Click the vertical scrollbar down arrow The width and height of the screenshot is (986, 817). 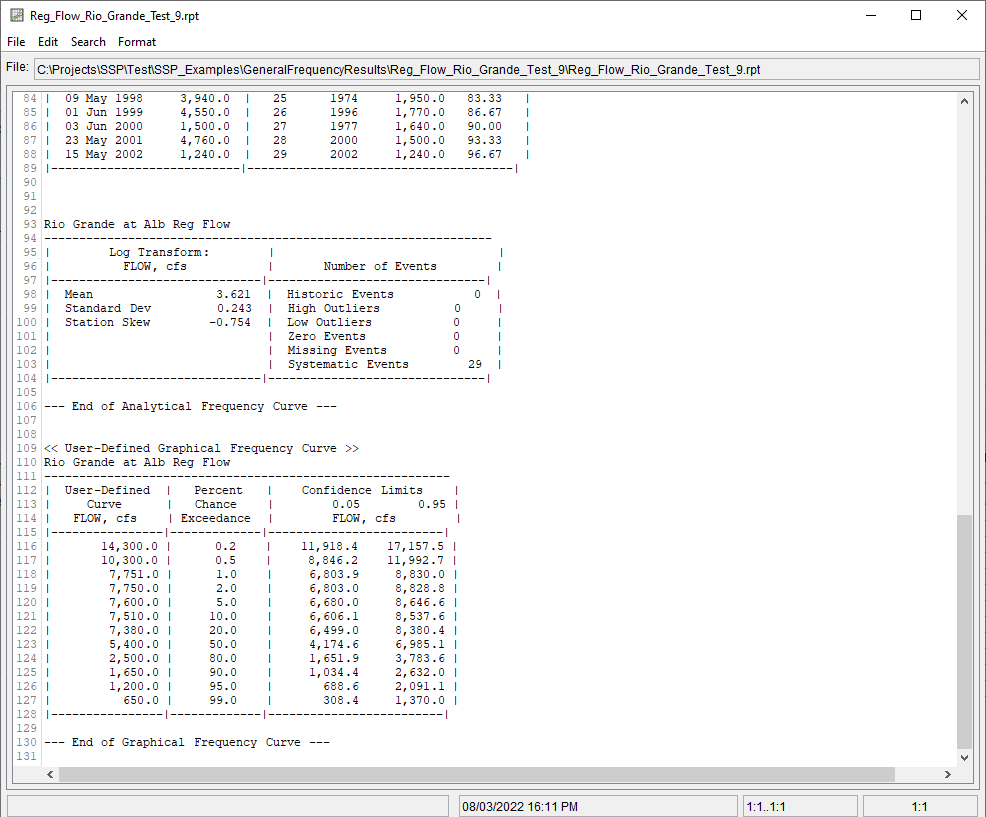[x=964, y=758]
